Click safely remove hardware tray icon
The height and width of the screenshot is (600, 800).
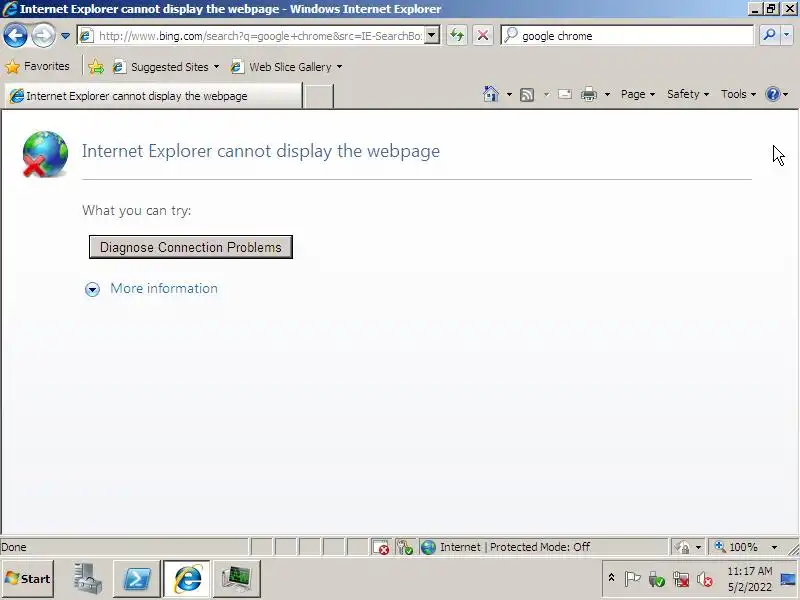coord(656,579)
